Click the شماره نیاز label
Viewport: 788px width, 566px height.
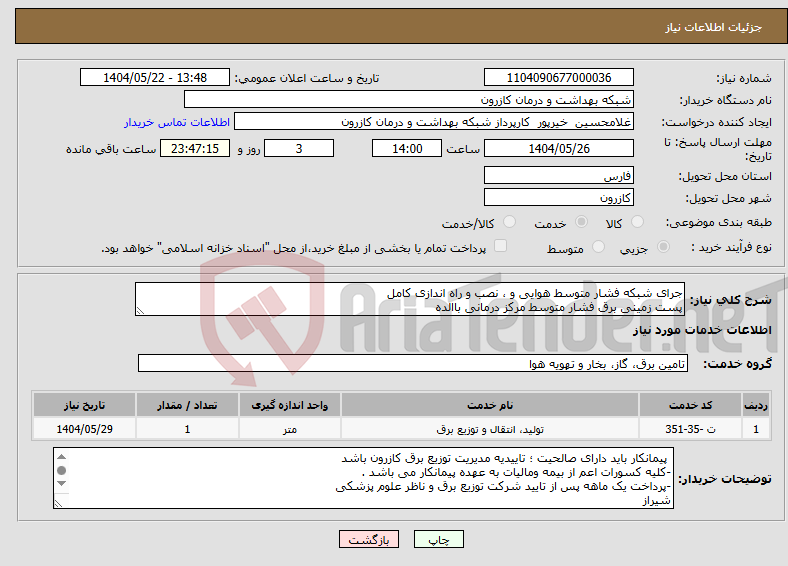[744, 78]
